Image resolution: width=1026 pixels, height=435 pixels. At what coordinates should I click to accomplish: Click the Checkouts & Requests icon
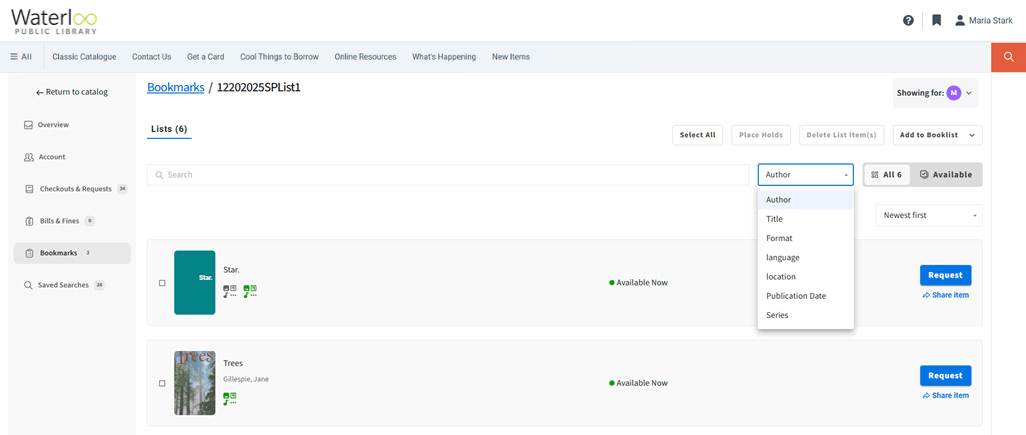coord(29,189)
